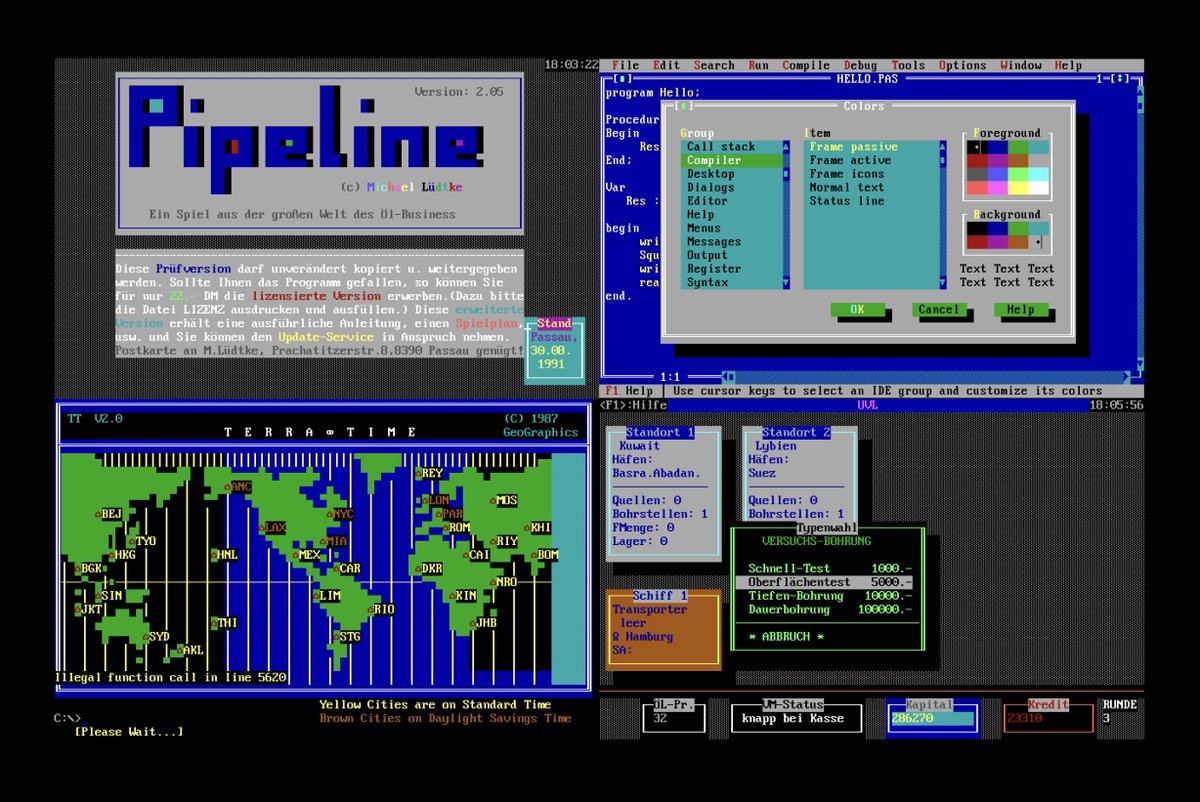The image size is (1200, 802).
Task: Select Frame active in the Item list
Action: [x=871, y=160]
